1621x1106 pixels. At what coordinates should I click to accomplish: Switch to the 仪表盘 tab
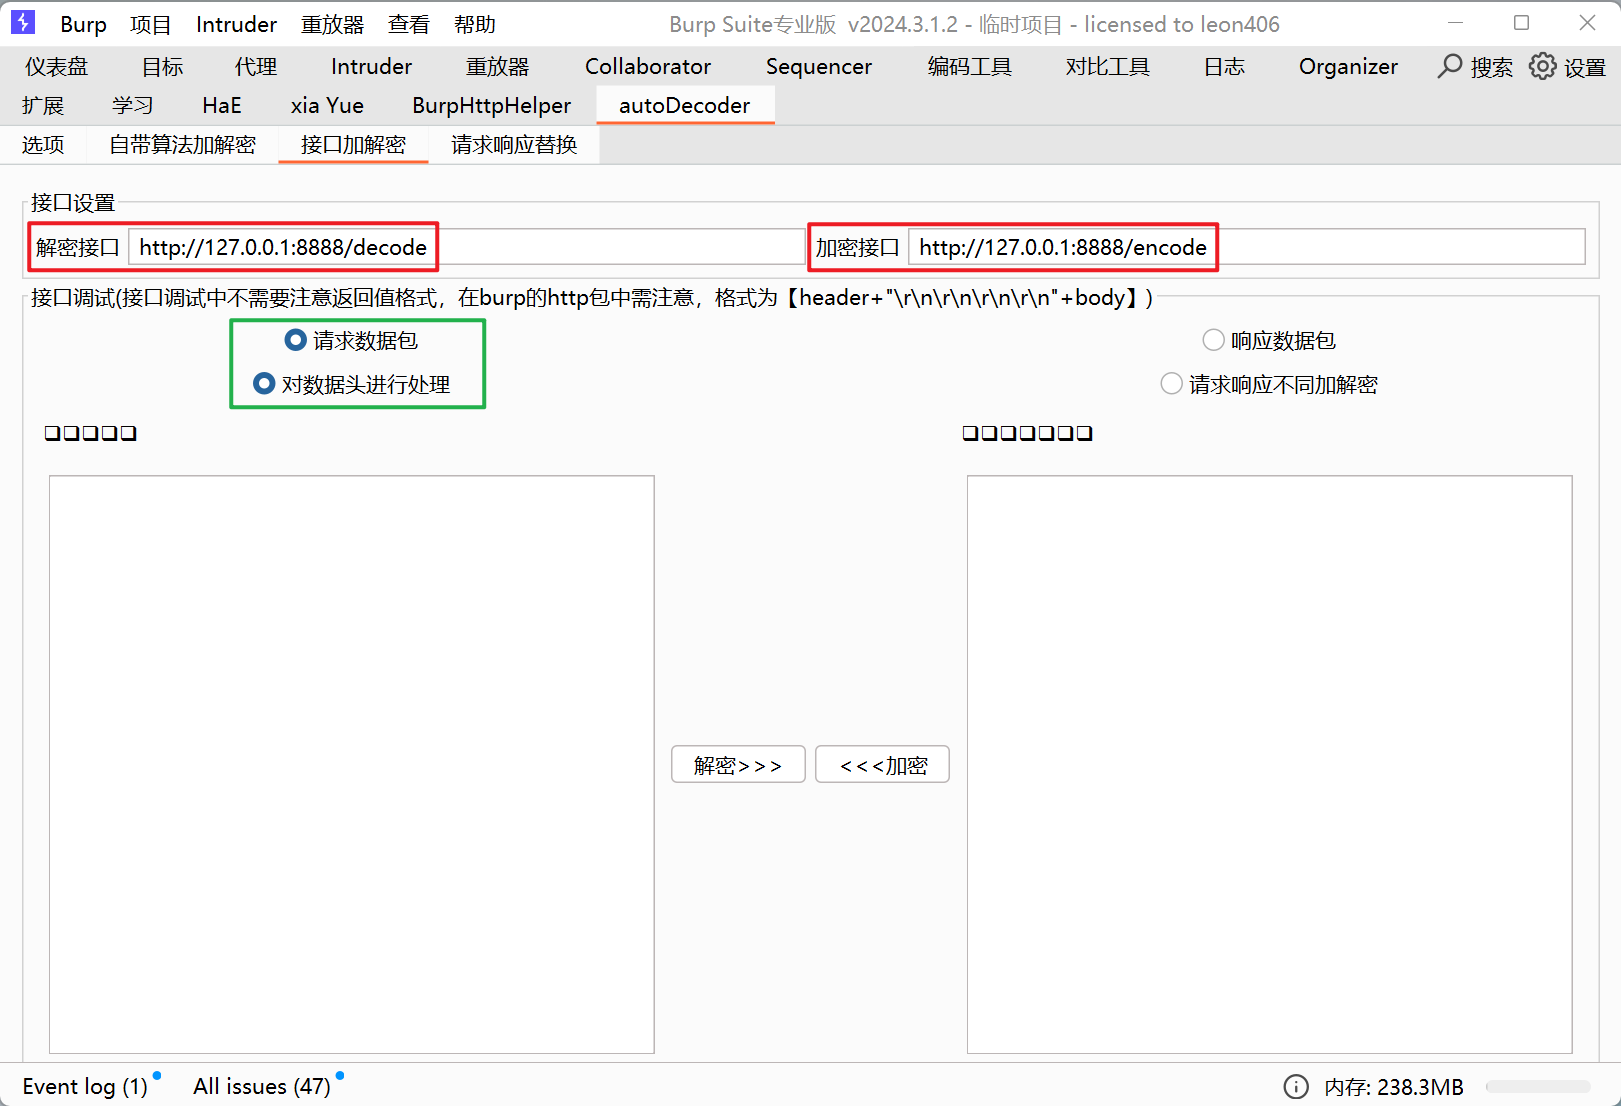pos(57,67)
